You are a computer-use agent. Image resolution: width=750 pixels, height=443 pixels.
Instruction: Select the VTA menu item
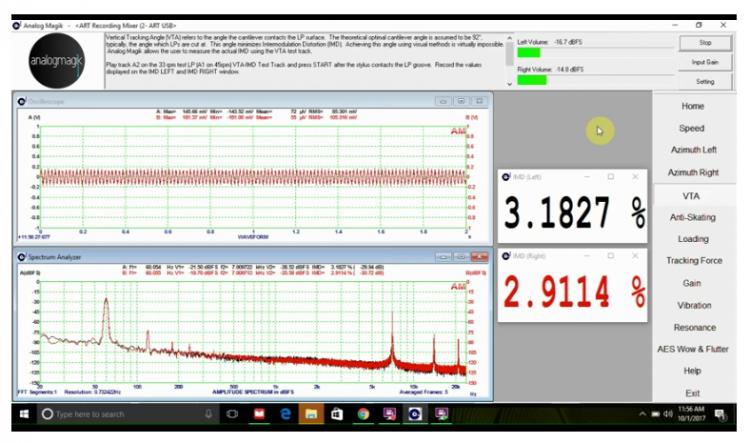click(691, 196)
